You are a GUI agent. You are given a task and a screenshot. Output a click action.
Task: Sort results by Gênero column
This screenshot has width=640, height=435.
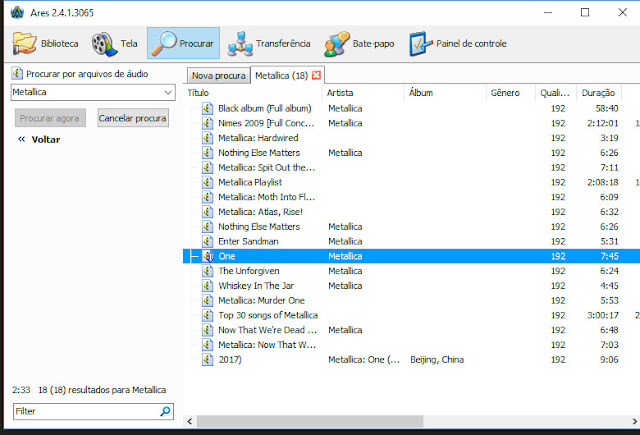pos(511,93)
